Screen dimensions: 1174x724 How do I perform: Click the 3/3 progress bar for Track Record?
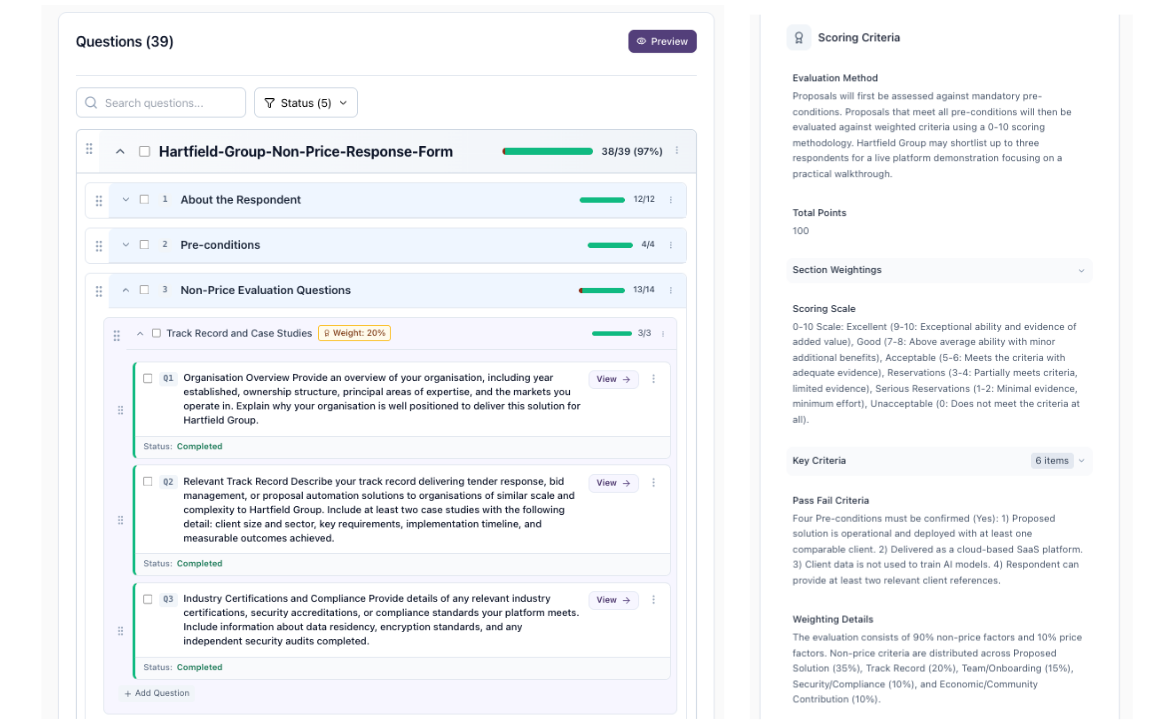tap(612, 333)
